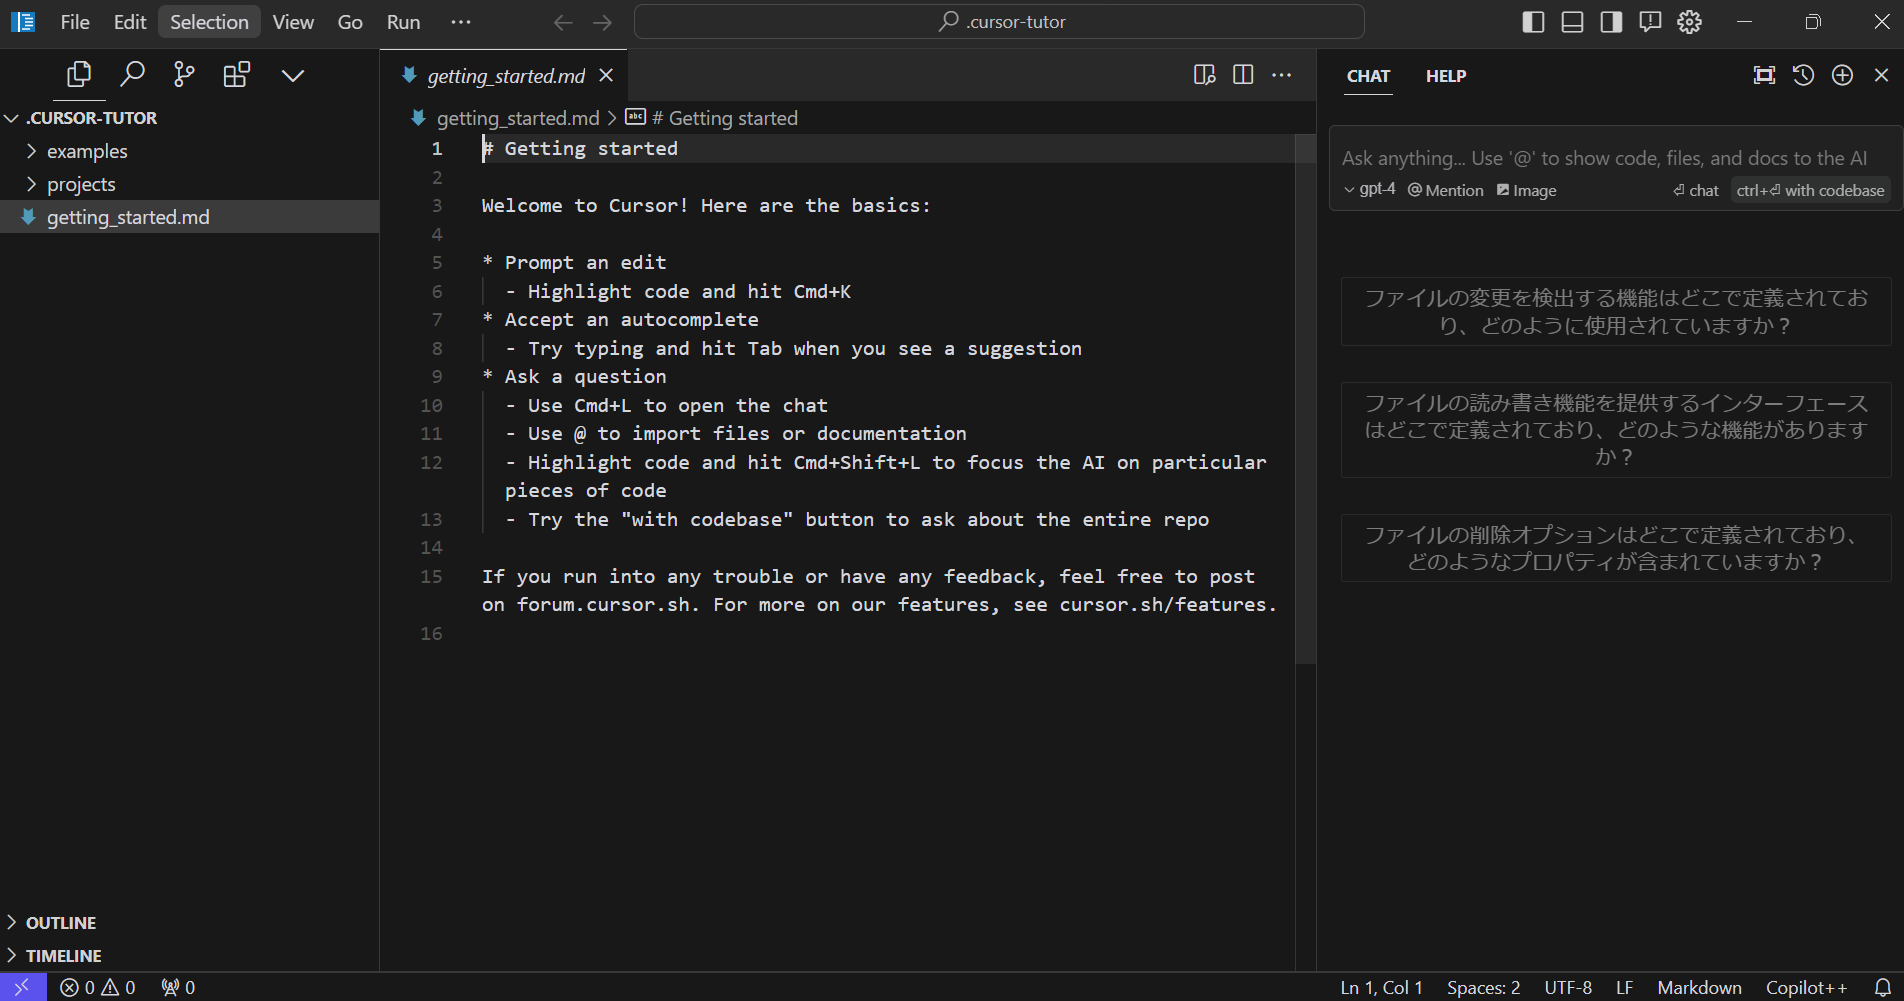The height and width of the screenshot is (1001, 1904).
Task: Change language mode via Markdown
Action: (x=1699, y=987)
